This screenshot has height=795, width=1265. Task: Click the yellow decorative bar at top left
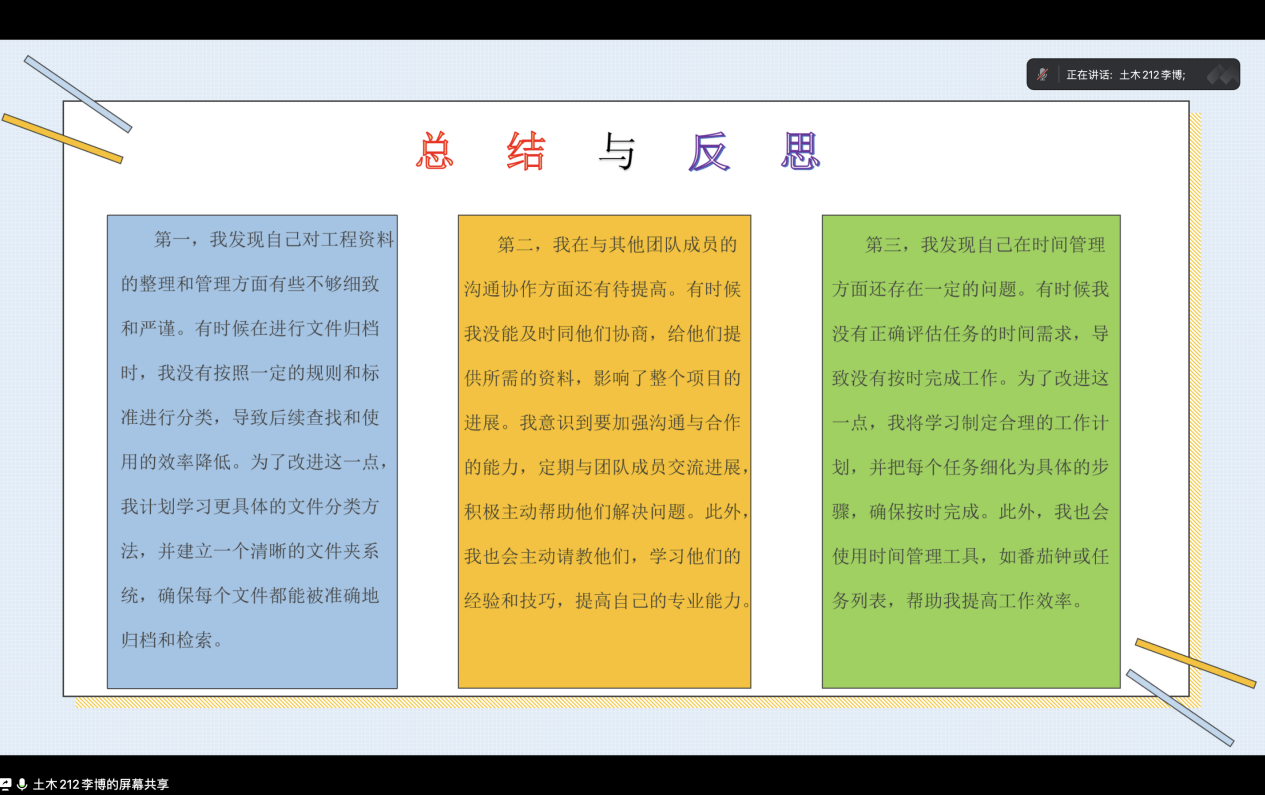(62, 138)
